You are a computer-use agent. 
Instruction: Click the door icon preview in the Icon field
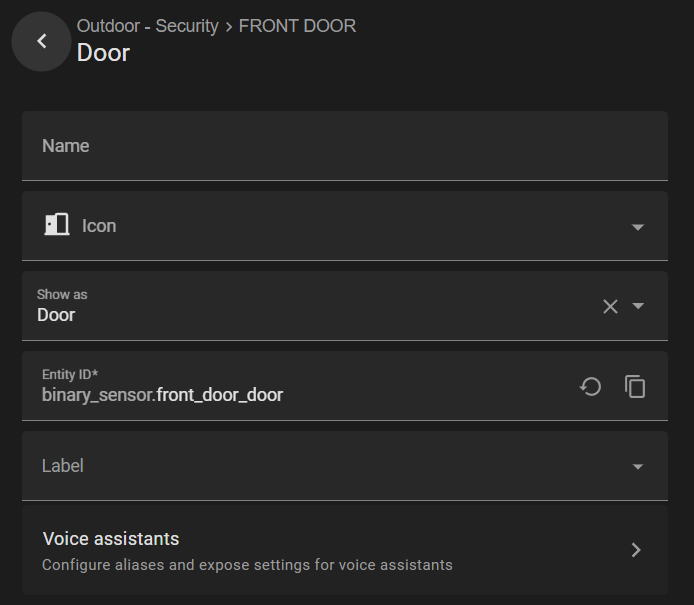[x=56, y=225]
